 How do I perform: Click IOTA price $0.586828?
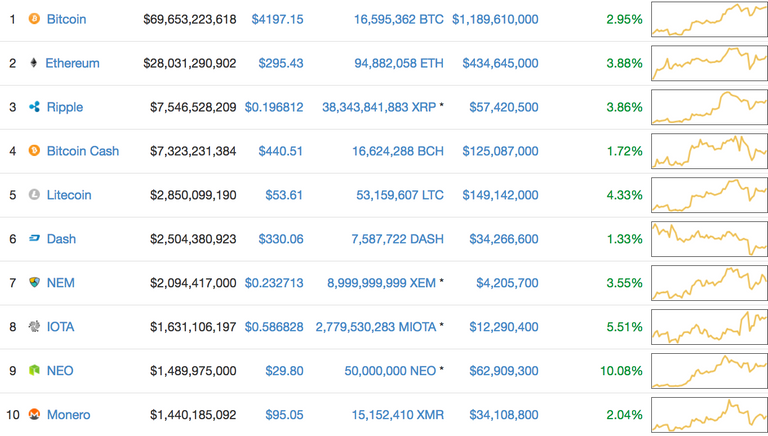coord(274,327)
